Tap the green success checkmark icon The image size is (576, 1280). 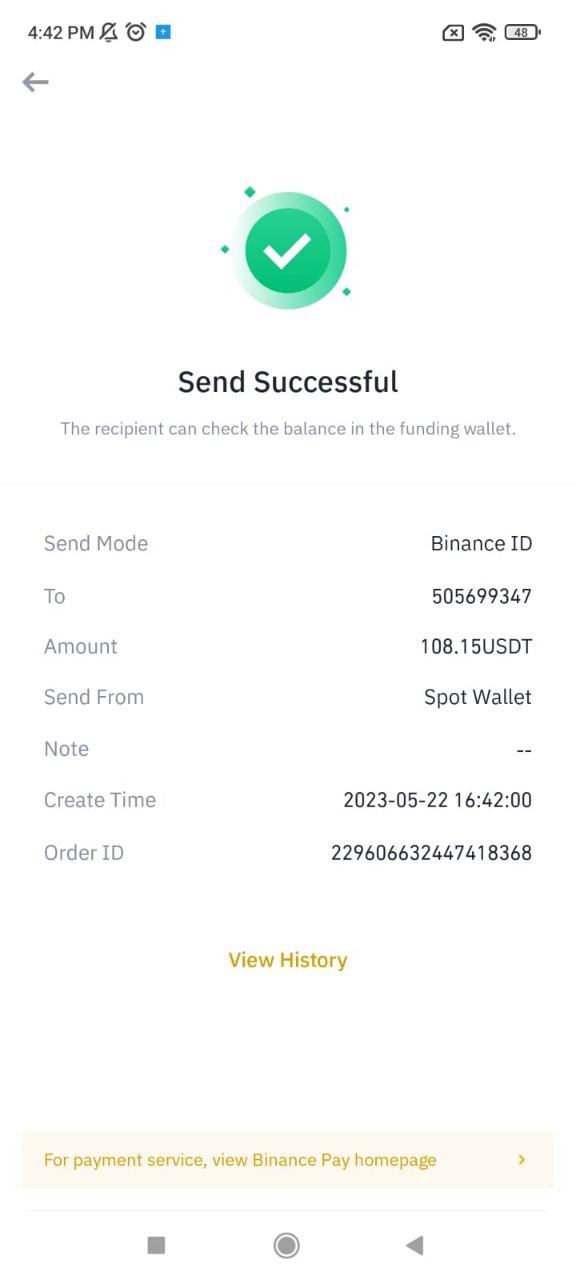tap(288, 250)
